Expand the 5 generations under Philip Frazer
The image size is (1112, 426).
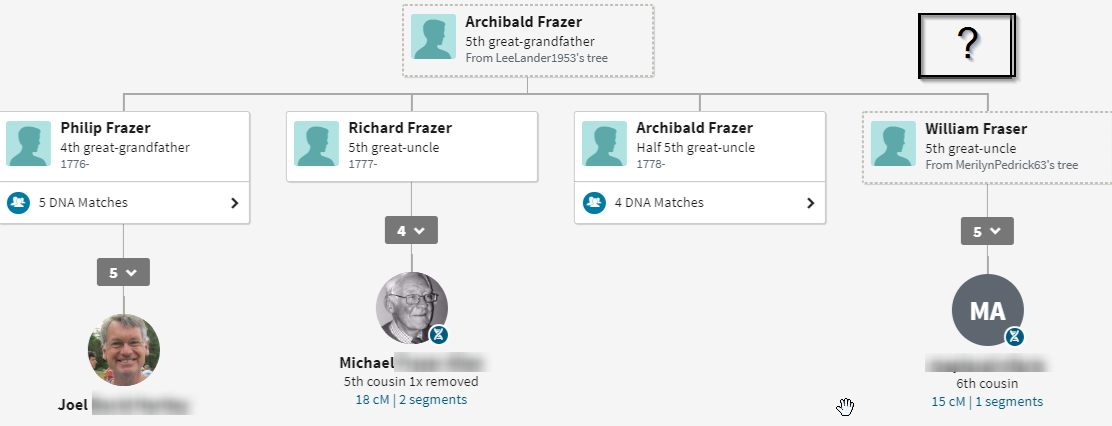coord(123,272)
